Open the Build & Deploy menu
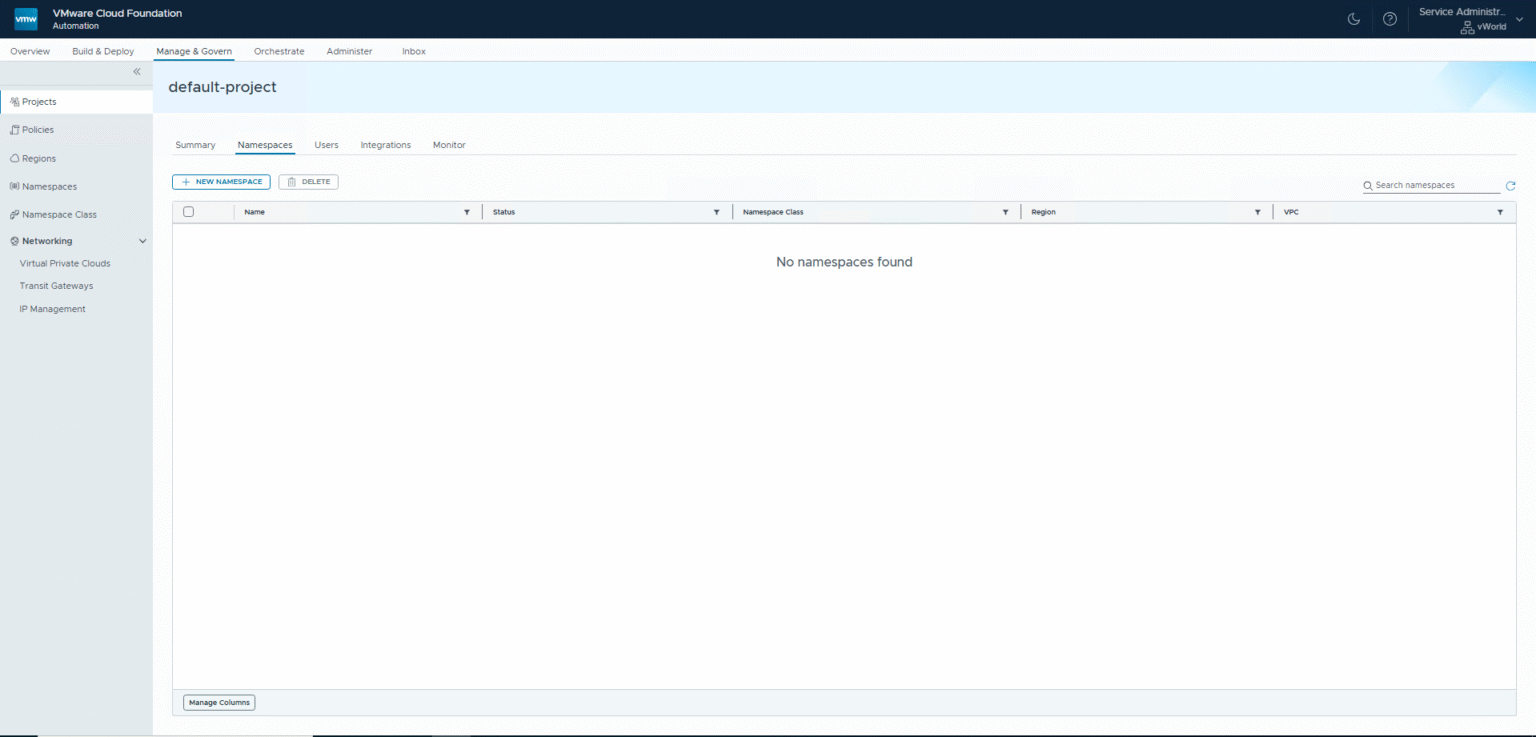The width and height of the screenshot is (1536, 737). coord(103,51)
